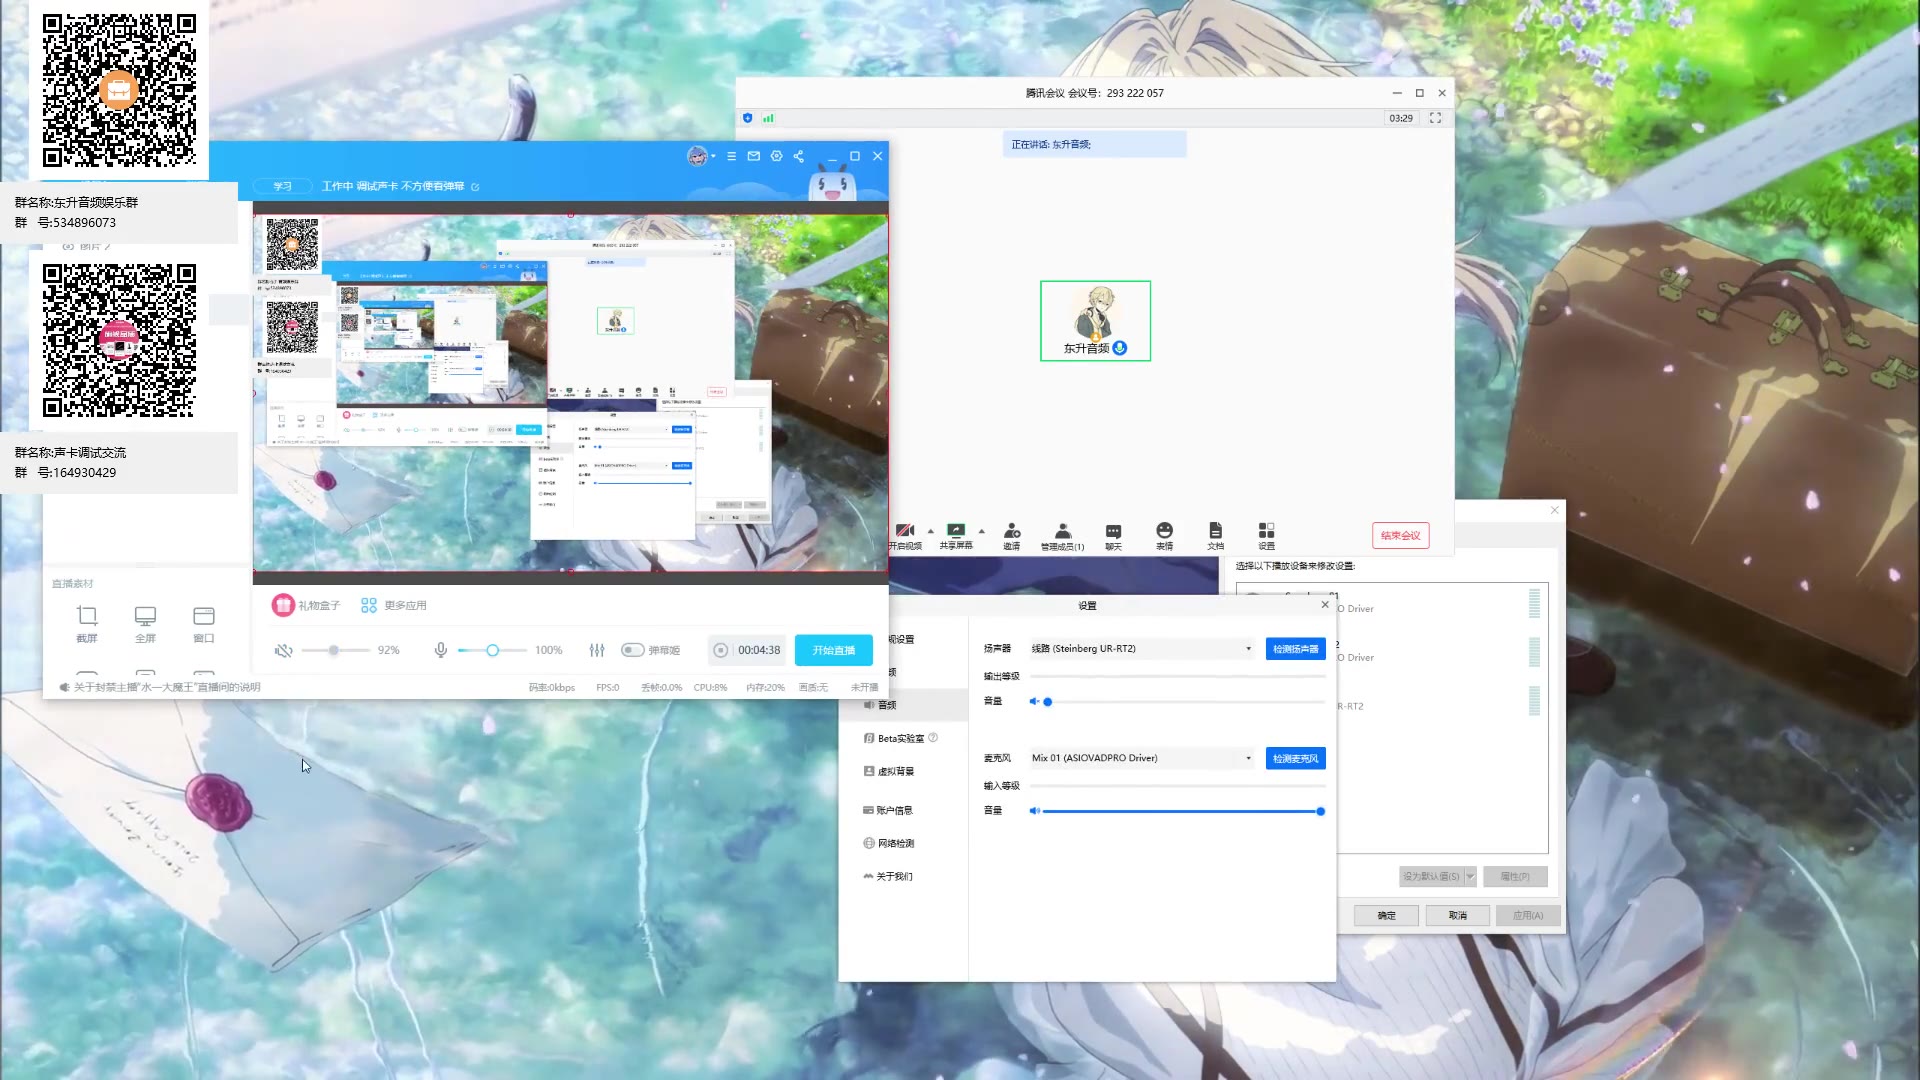Open settings gear icon in live tool
Viewport: 1920px width, 1080px height.
coord(776,156)
